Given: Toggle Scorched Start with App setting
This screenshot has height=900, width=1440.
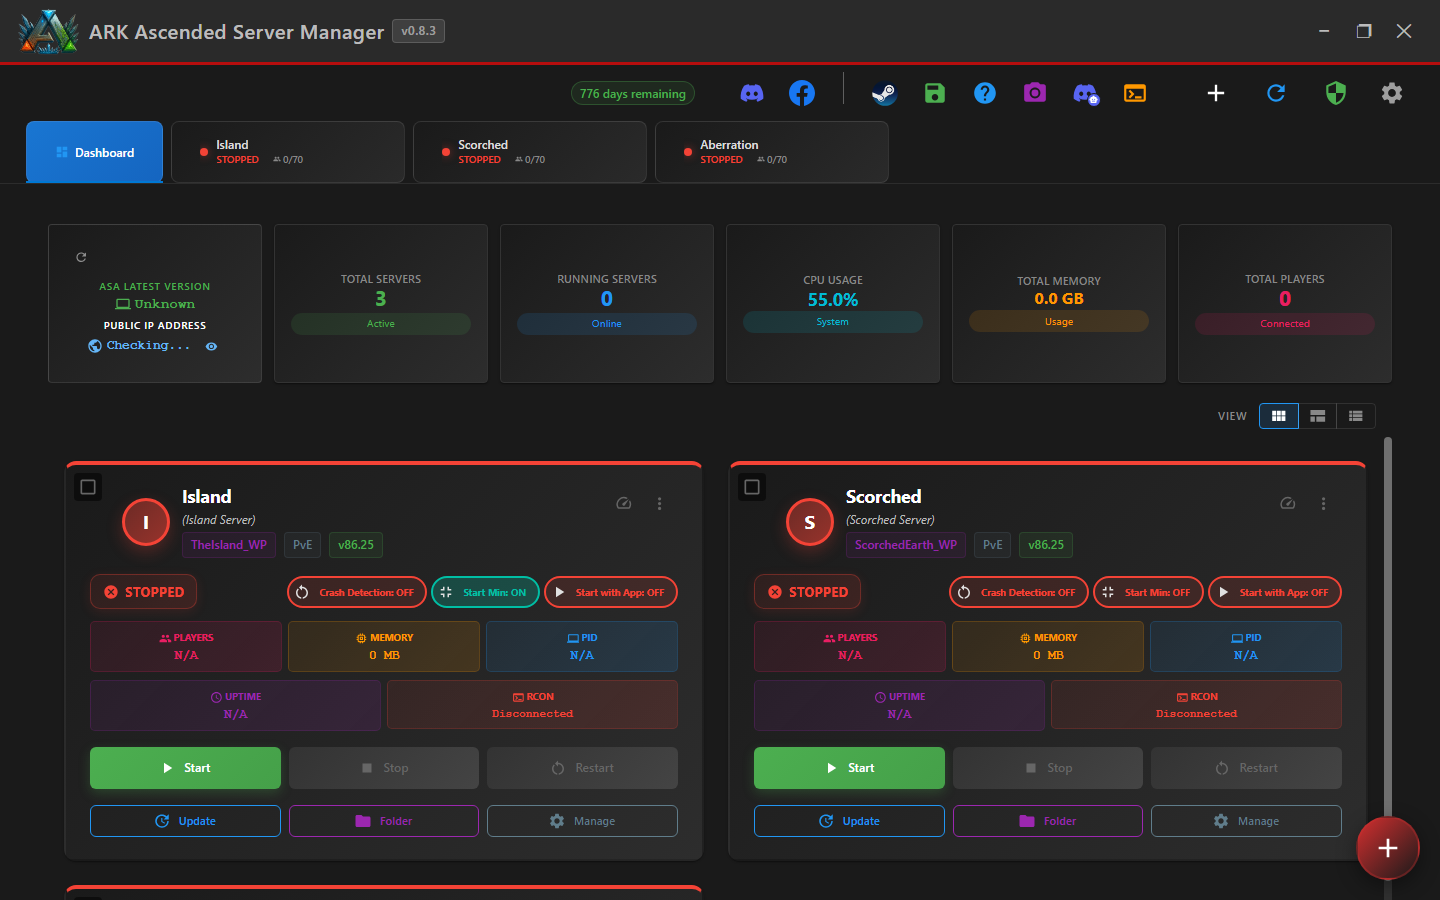Looking at the screenshot, I should [x=1275, y=592].
